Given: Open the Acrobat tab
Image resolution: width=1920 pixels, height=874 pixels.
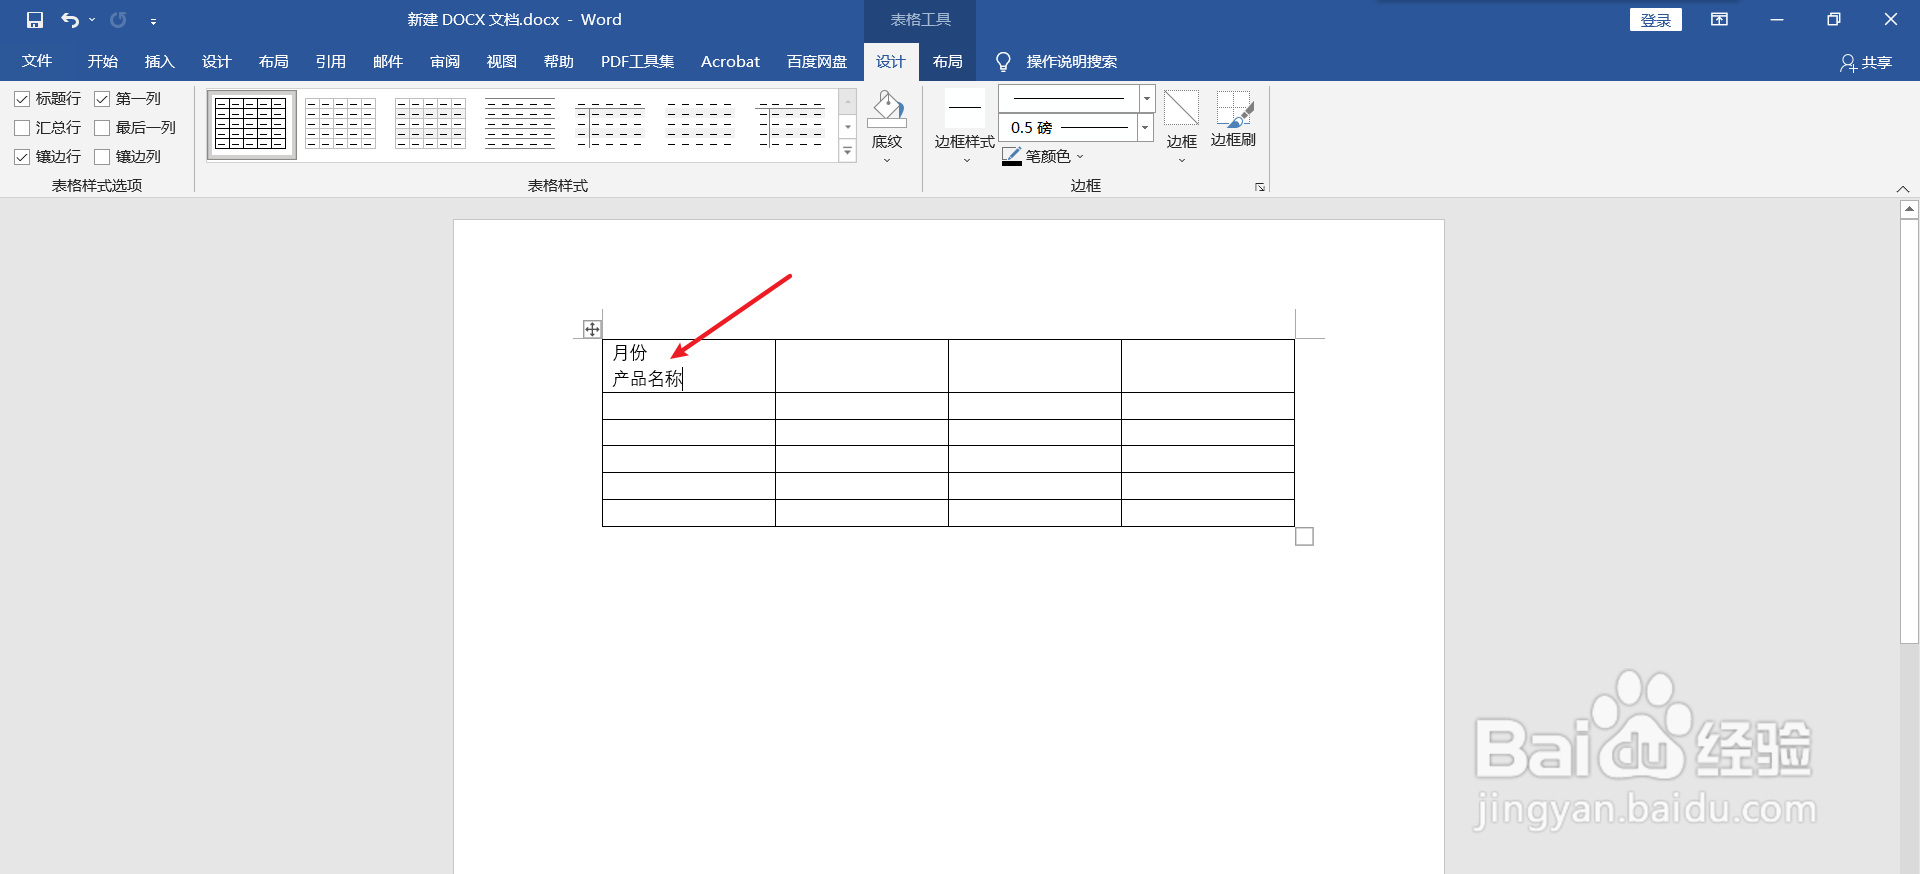Looking at the screenshot, I should [730, 62].
